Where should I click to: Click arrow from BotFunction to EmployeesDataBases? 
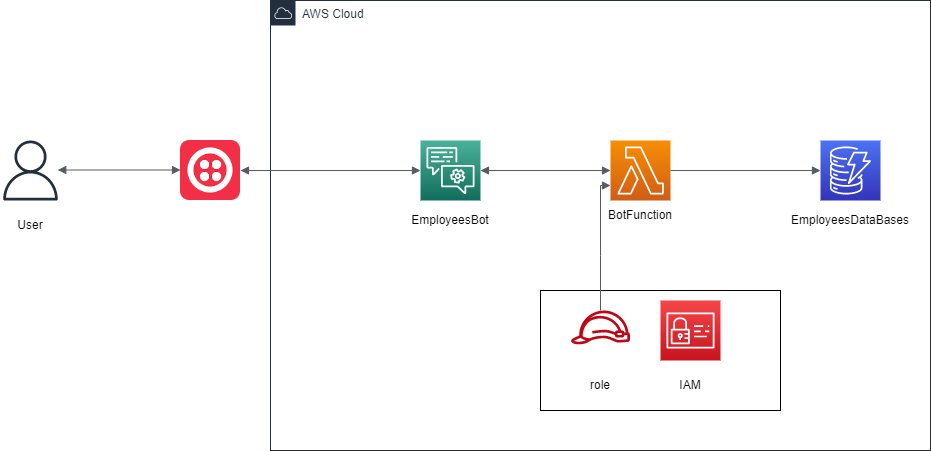[745, 170]
